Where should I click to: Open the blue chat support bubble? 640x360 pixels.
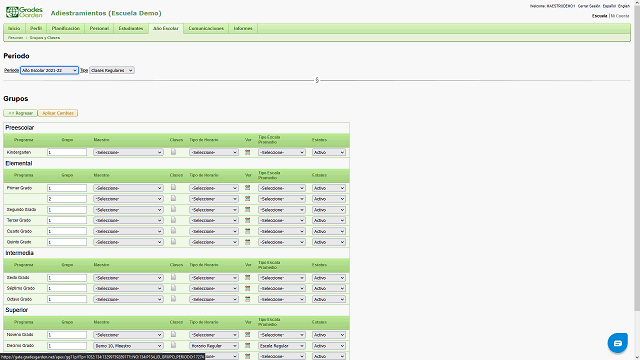click(x=618, y=343)
